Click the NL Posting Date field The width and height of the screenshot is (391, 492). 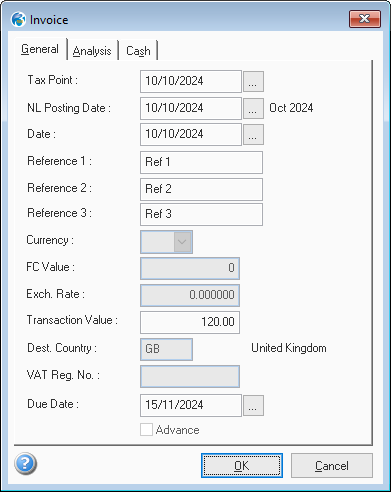(x=191, y=108)
